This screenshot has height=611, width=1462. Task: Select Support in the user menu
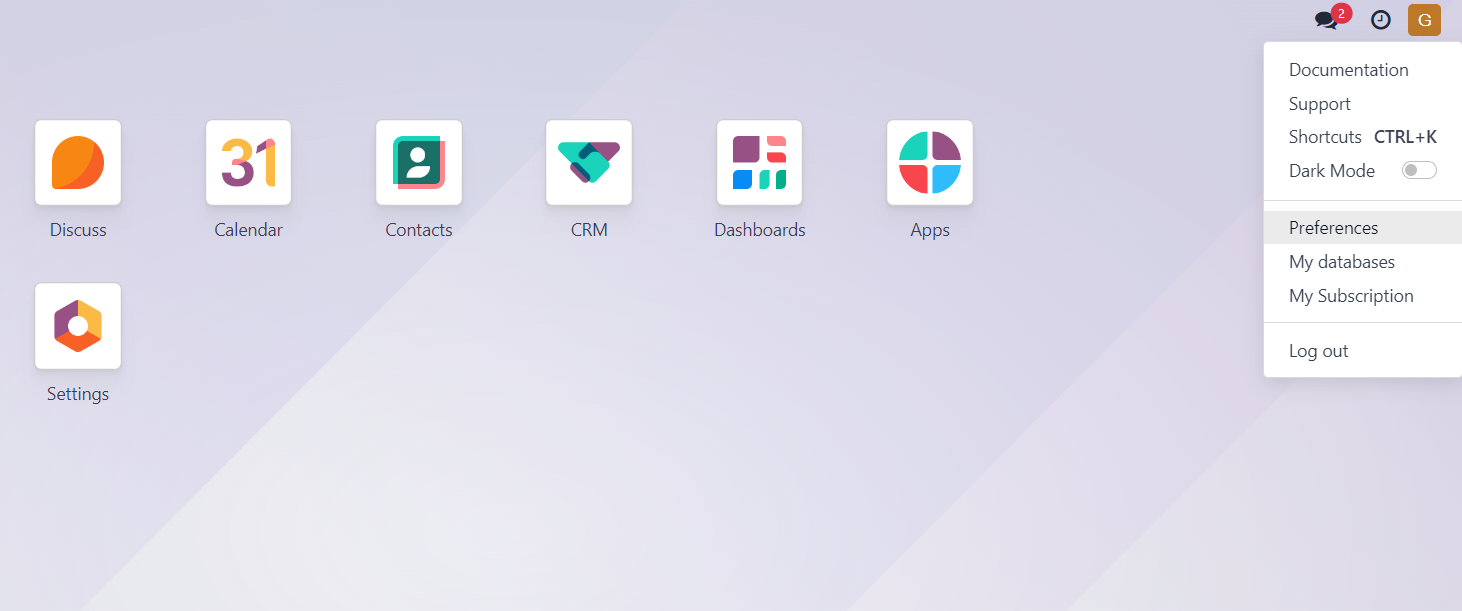coord(1363,104)
